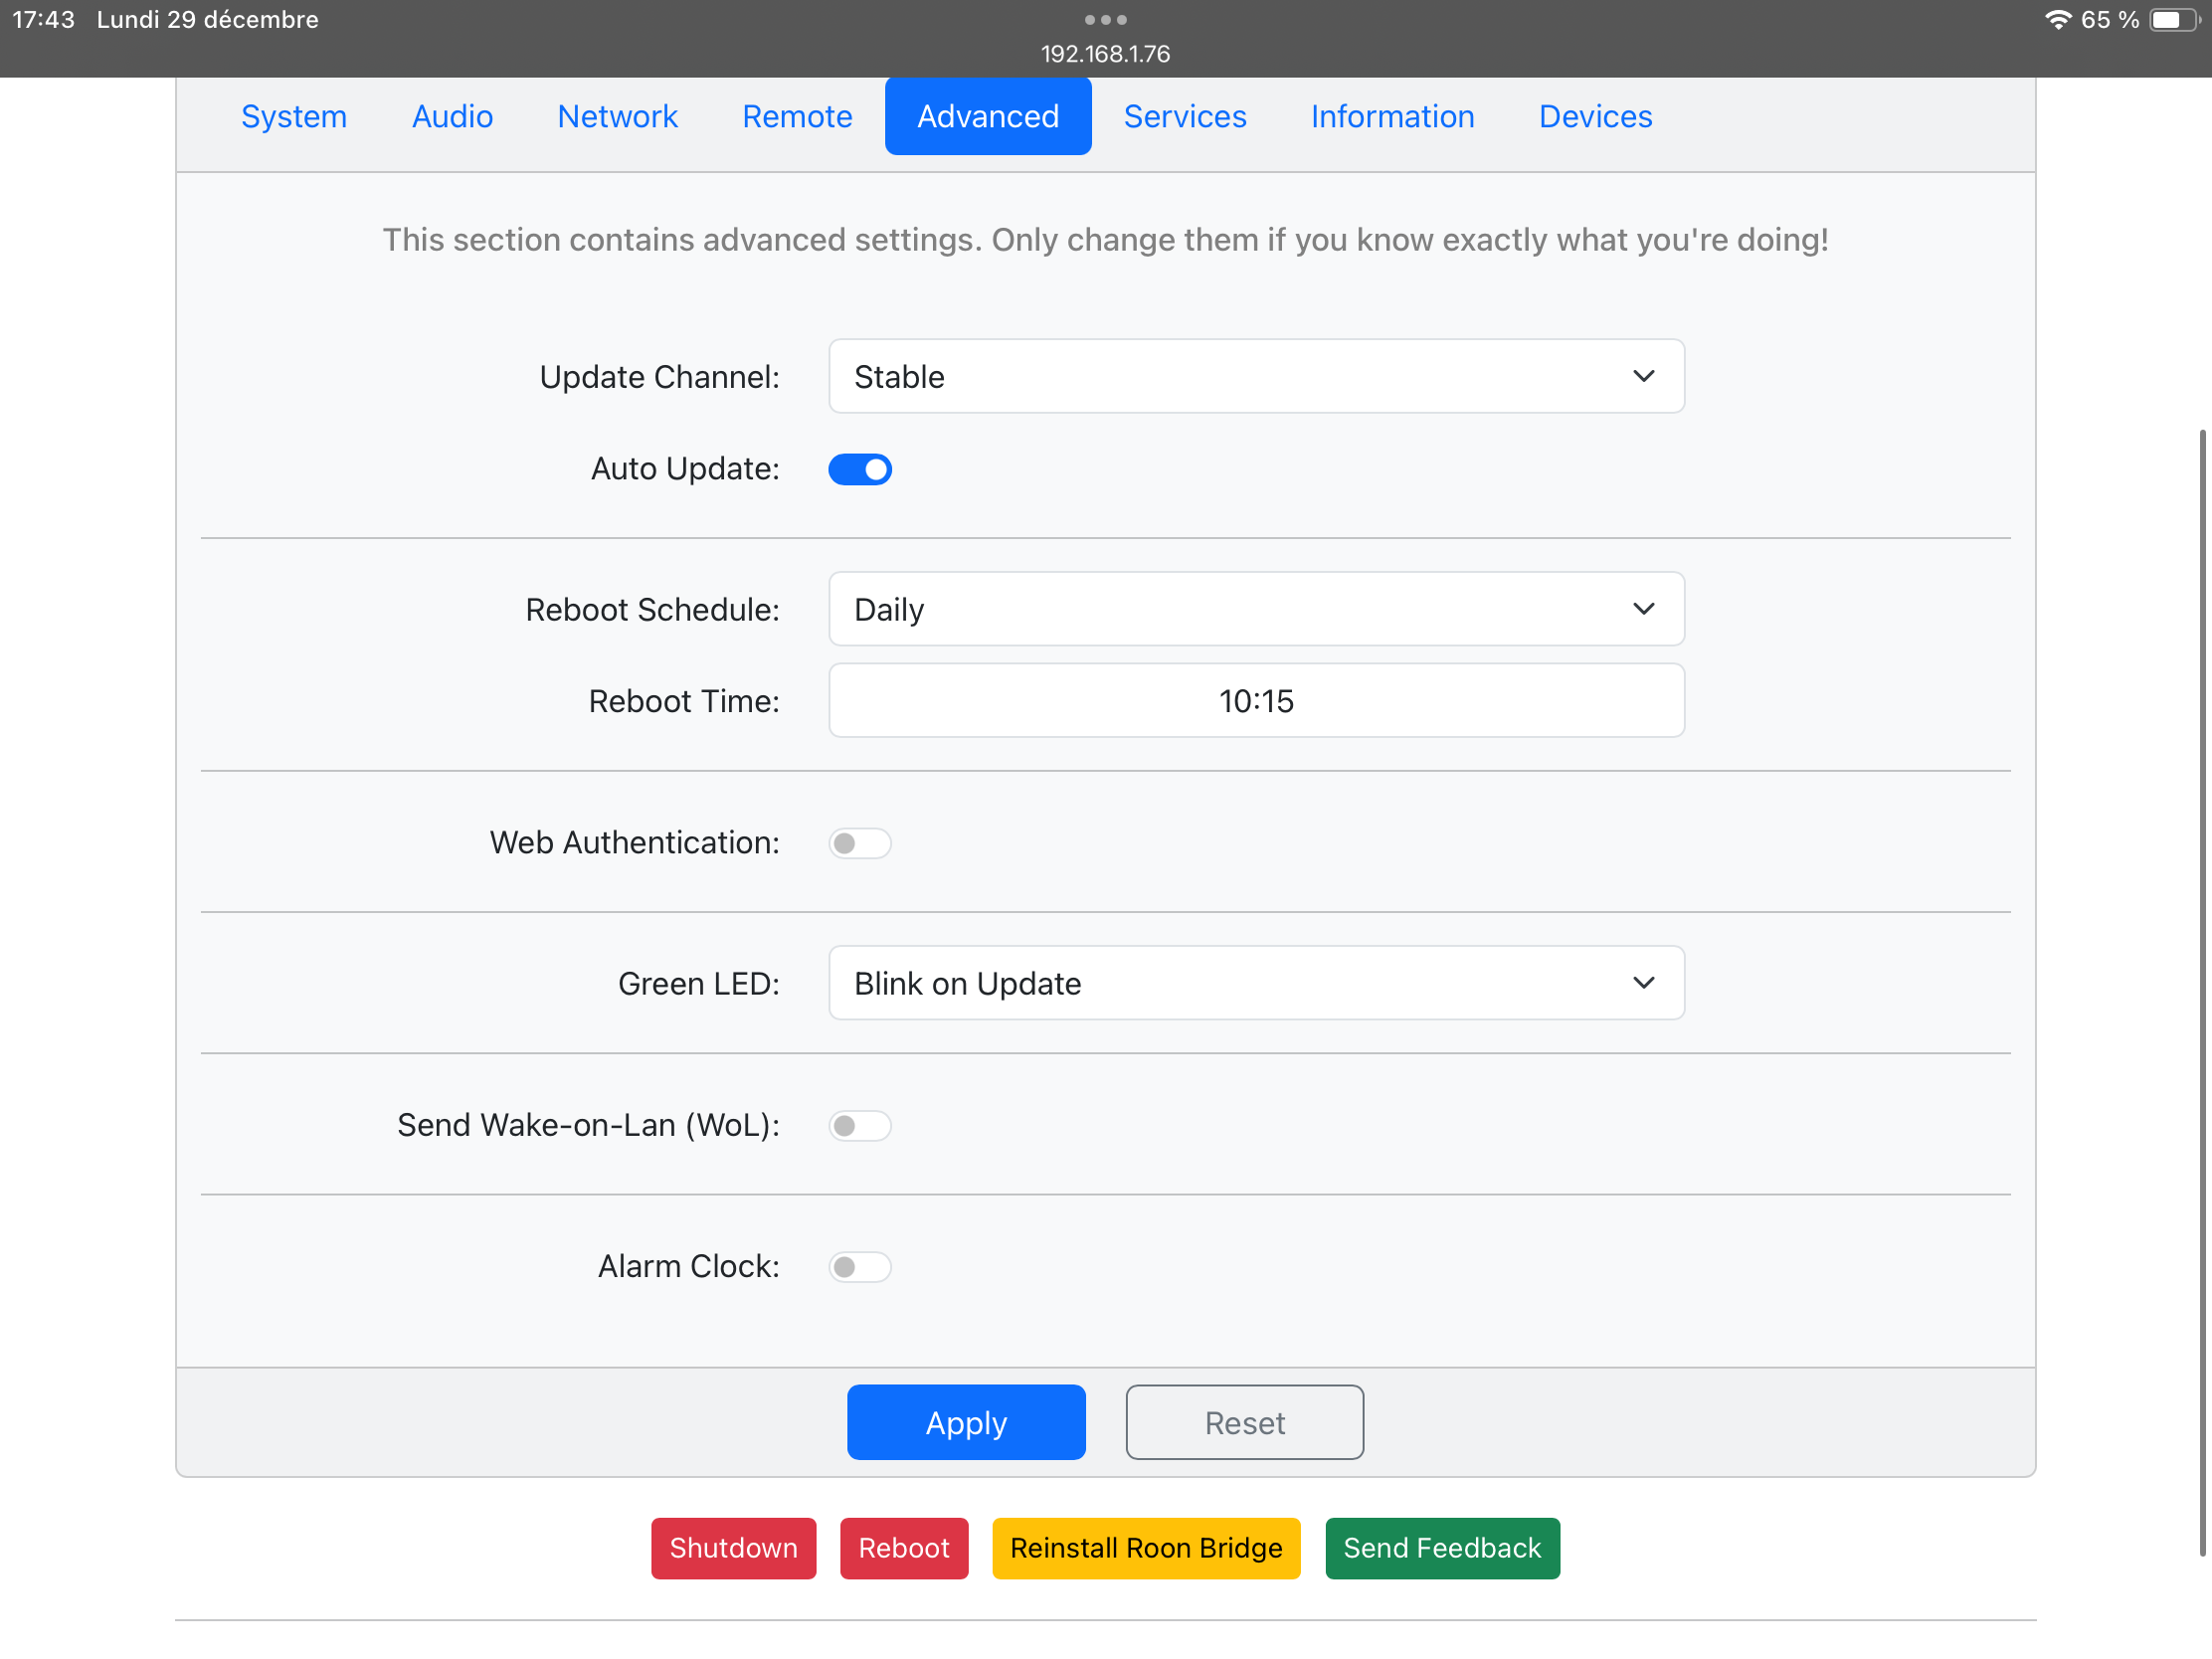Switch to the Audio tab

452,117
